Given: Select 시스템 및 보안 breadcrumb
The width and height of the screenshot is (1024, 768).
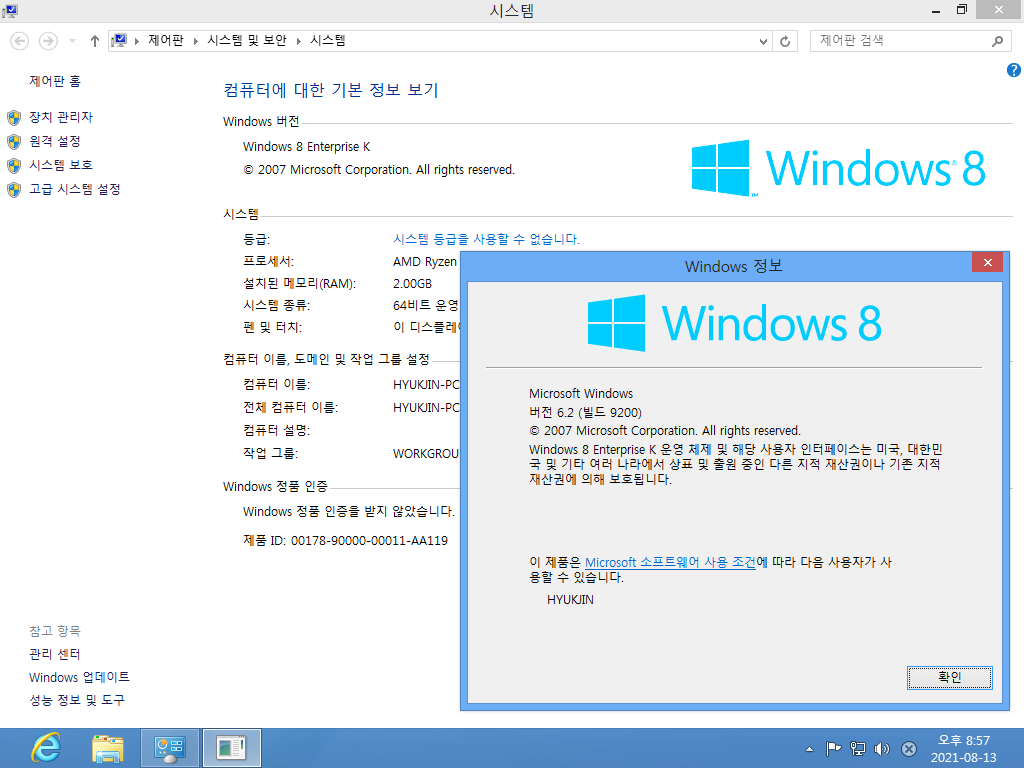Looking at the screenshot, I should [247, 40].
